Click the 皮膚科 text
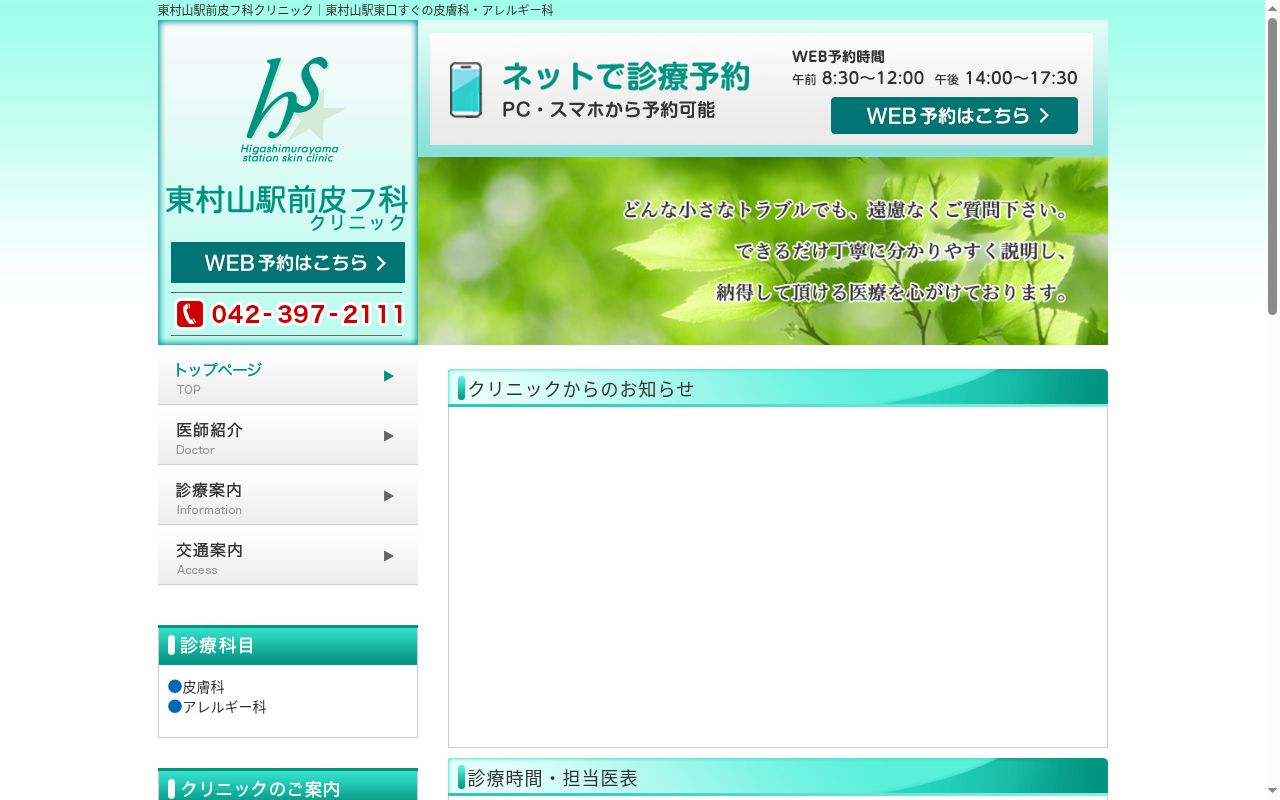The image size is (1280, 800). 204,687
